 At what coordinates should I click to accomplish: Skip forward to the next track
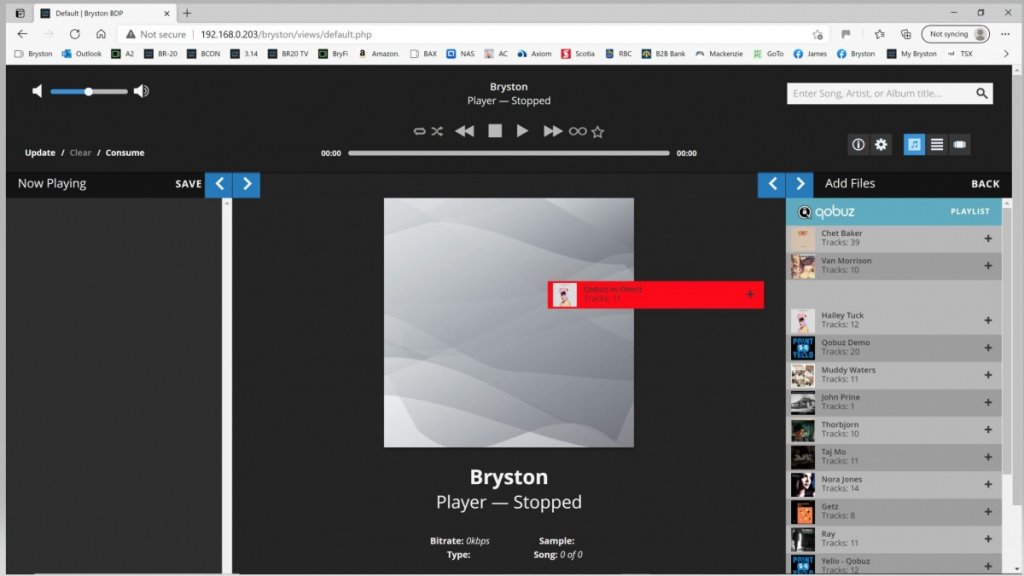552,131
